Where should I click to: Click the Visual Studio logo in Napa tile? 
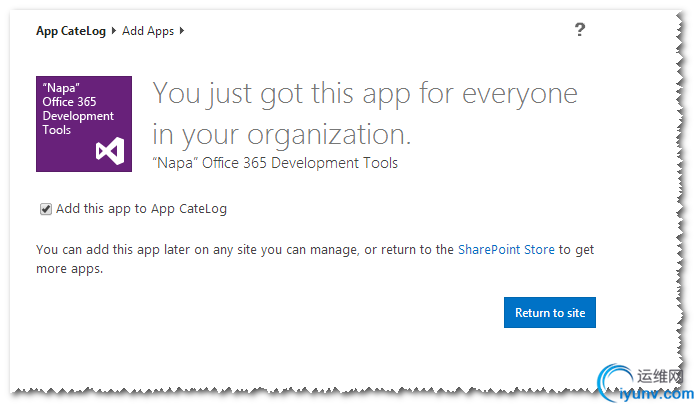click(108, 152)
